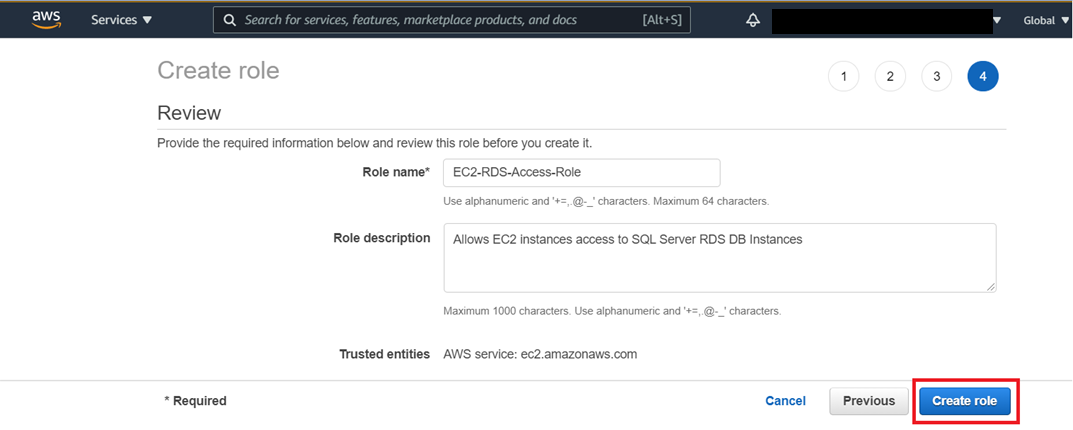Image resolution: width=1073 pixels, height=430 pixels.
Task: Click the '* Required' note text
Action: point(195,401)
